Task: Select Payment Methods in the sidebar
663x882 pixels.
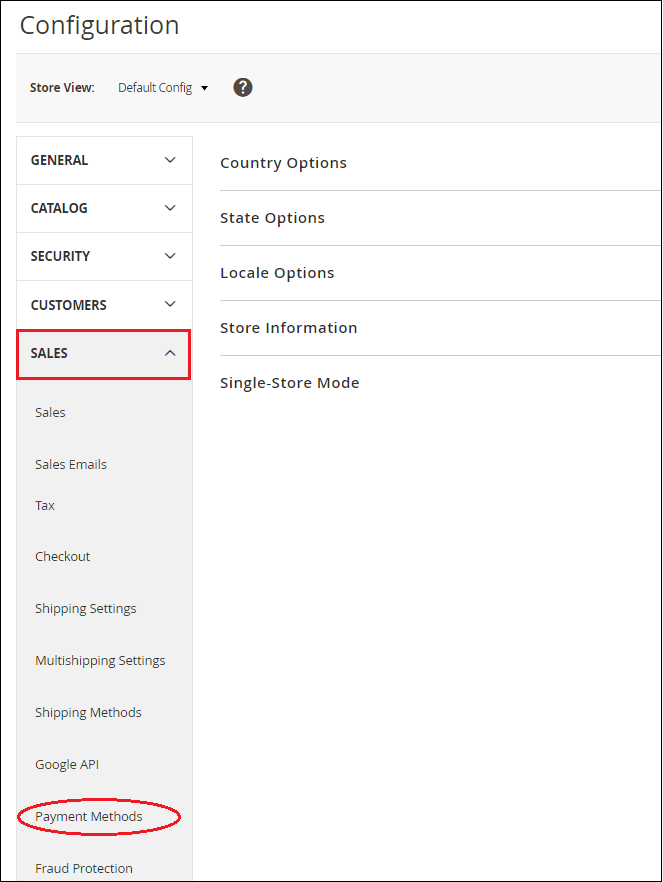Action: 89,816
